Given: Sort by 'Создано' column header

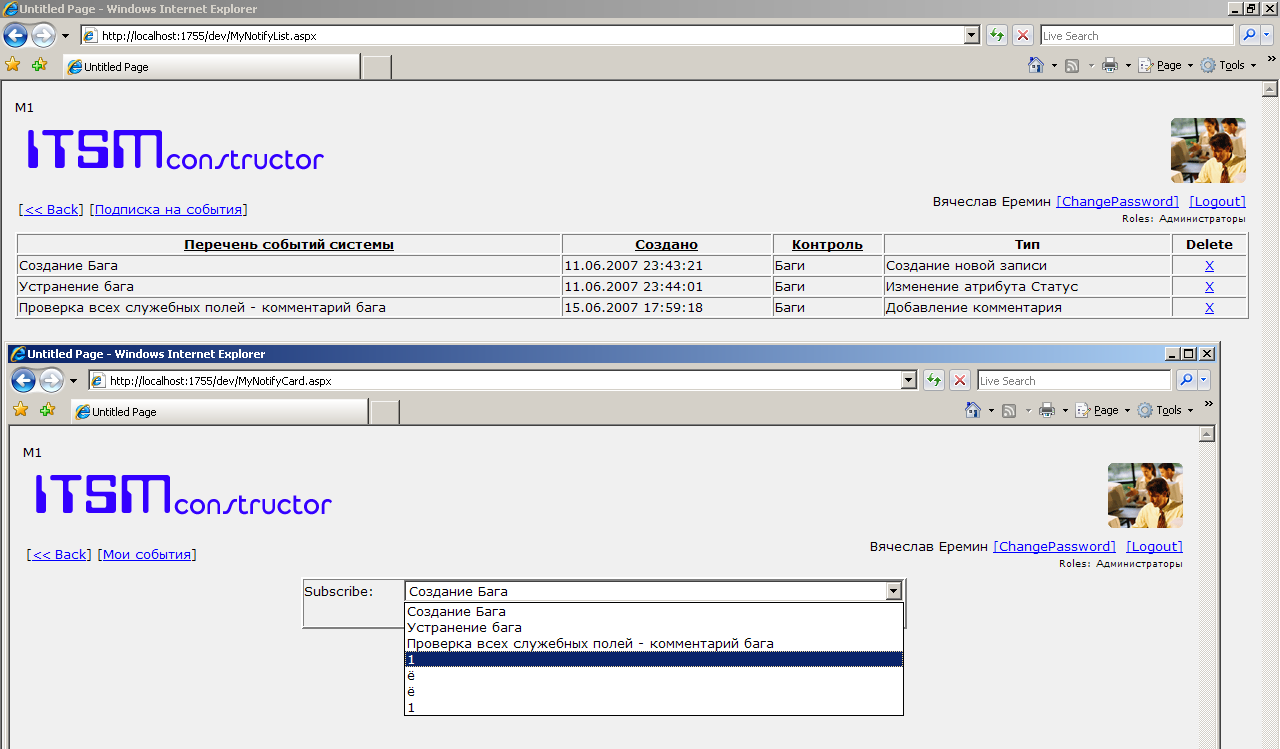Looking at the screenshot, I should click(x=667, y=244).
